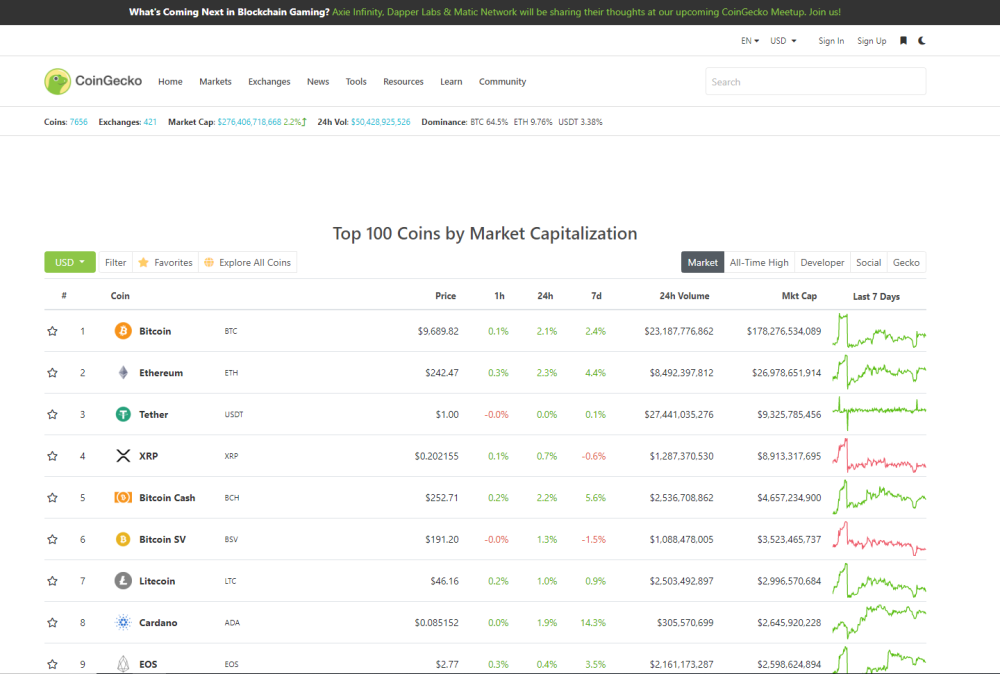Click the Sign In link
The height and width of the screenshot is (674, 1000).
831,41
